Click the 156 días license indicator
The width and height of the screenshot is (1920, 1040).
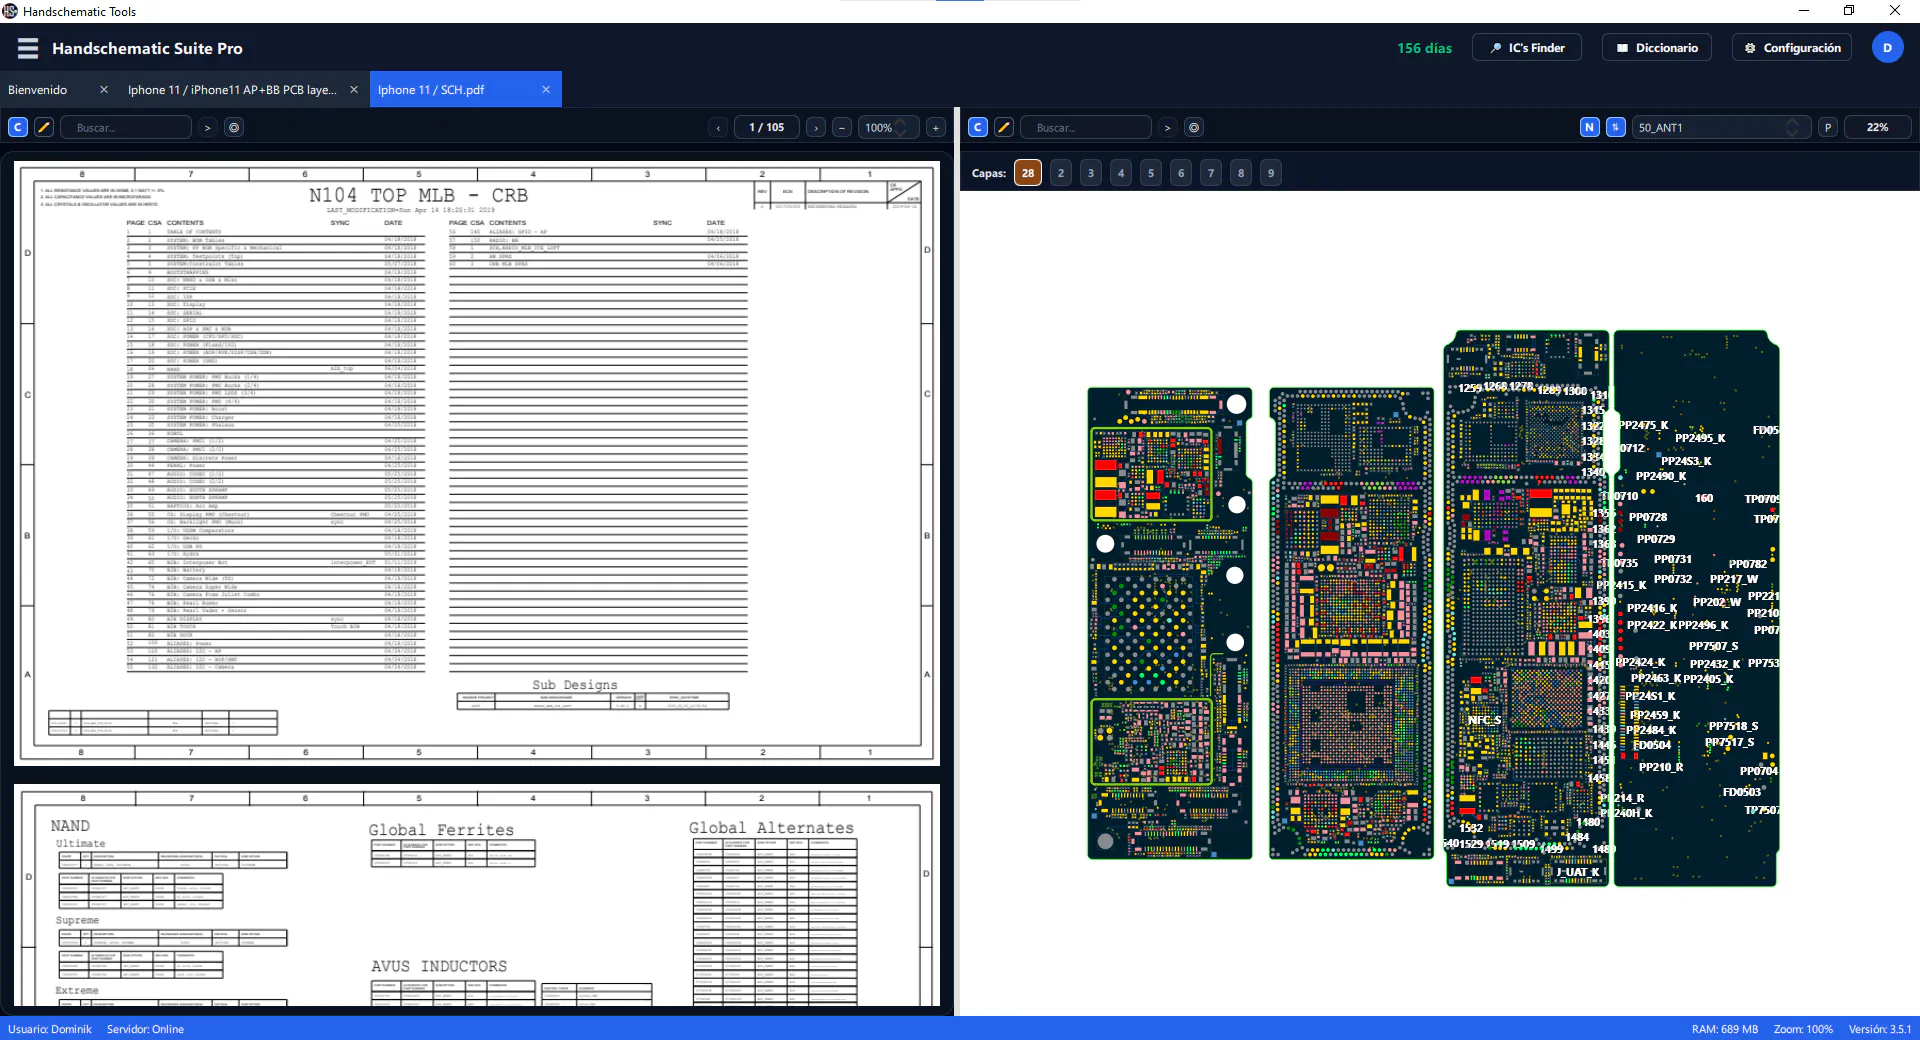tap(1424, 48)
